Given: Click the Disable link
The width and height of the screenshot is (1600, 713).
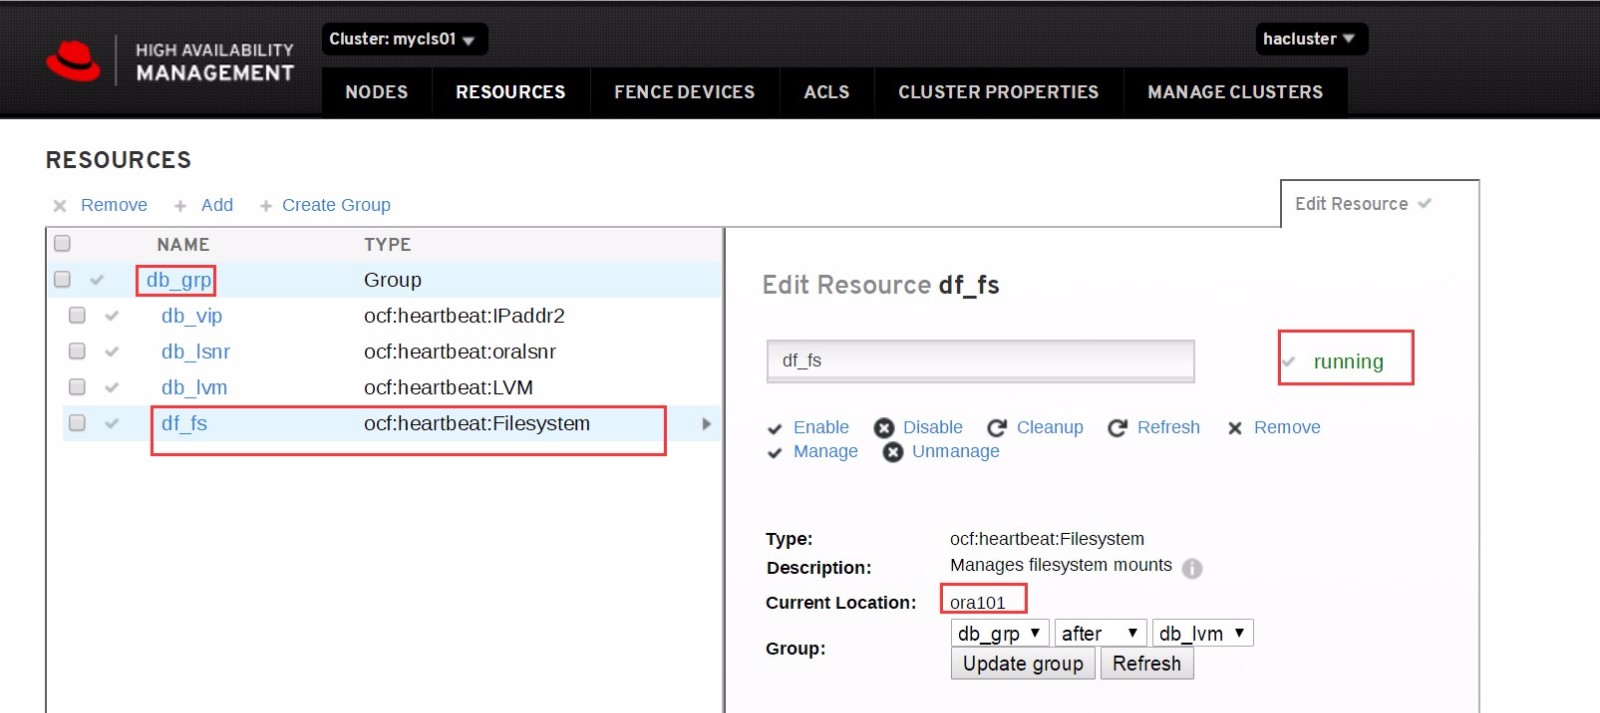Looking at the screenshot, I should (933, 428).
